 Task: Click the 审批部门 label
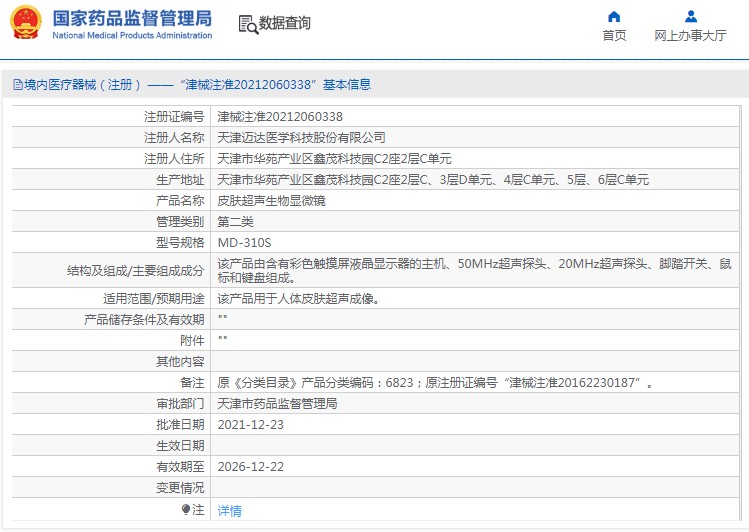tap(180, 404)
